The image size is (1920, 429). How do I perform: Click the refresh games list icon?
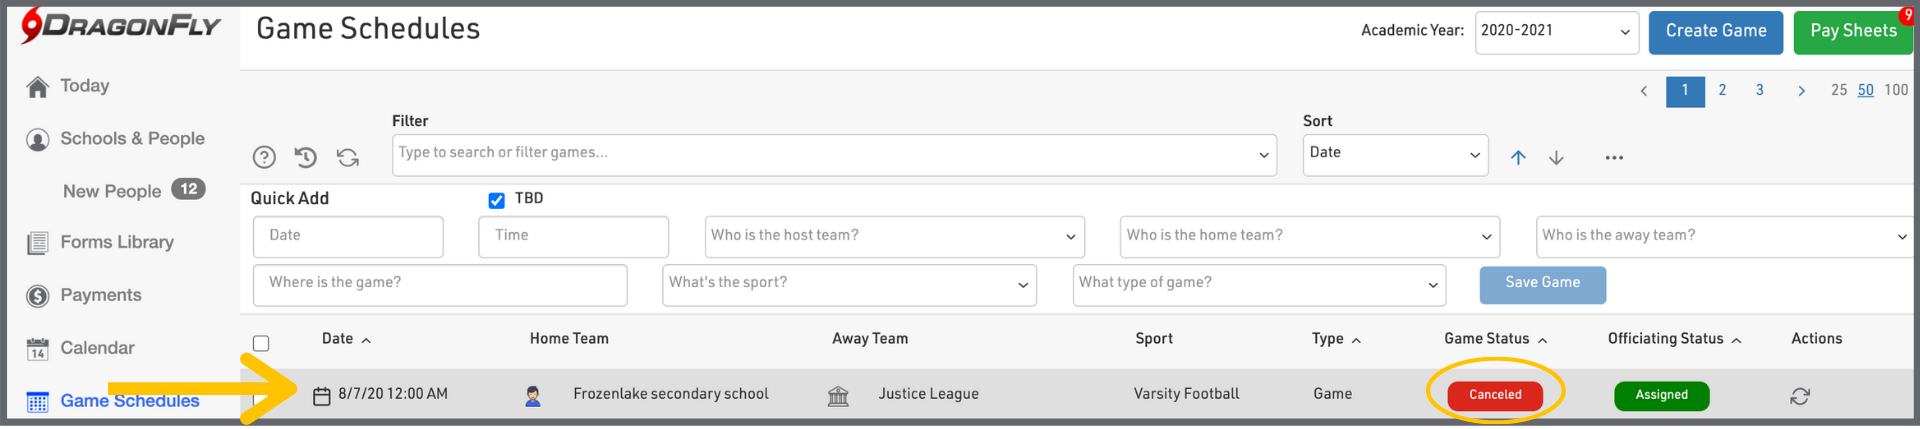347,157
